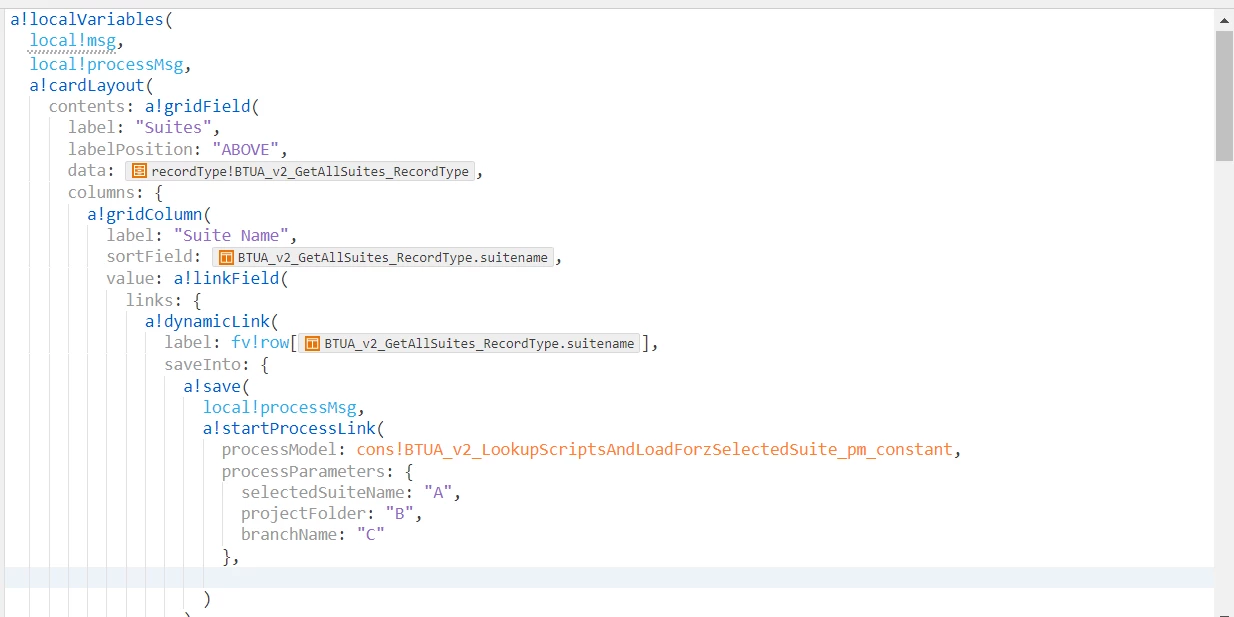This screenshot has height=617, width=1234.
Task: Click the record type icon in the data chip
Action: [x=139, y=172]
